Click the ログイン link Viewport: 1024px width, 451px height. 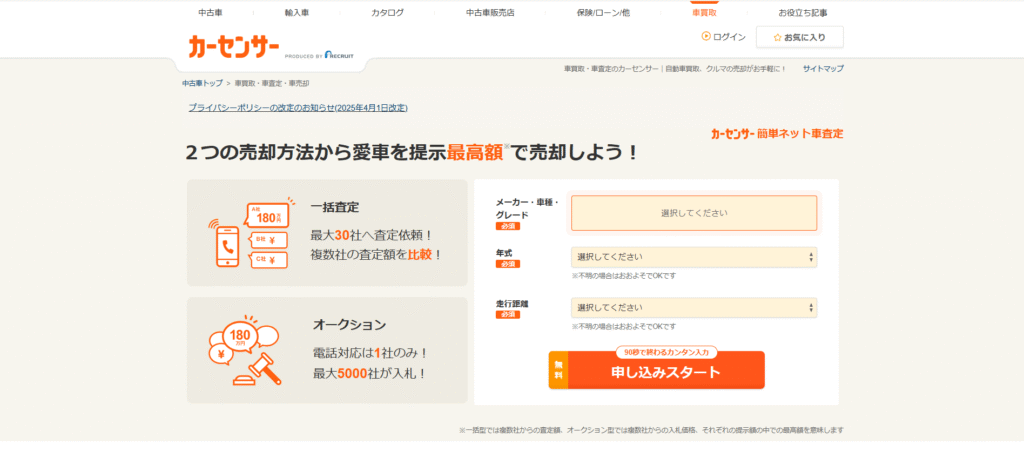point(729,37)
